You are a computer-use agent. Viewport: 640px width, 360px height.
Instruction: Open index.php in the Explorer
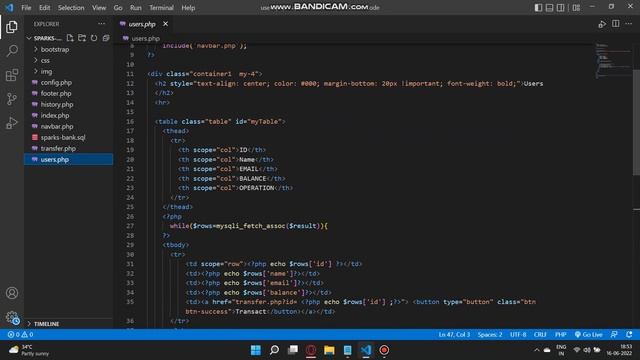pyautogui.click(x=69, y=116)
